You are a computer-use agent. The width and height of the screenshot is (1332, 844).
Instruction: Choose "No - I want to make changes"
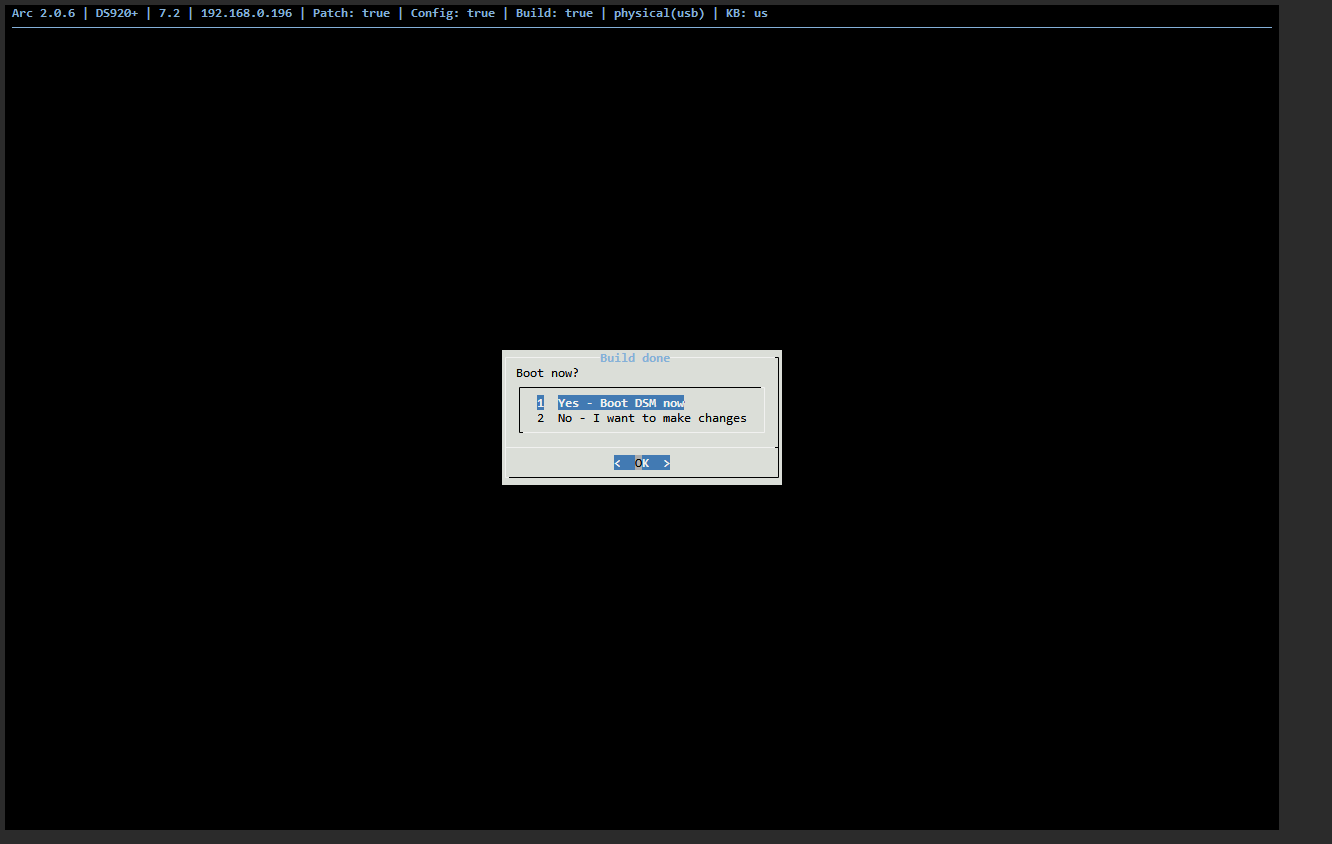(x=651, y=418)
